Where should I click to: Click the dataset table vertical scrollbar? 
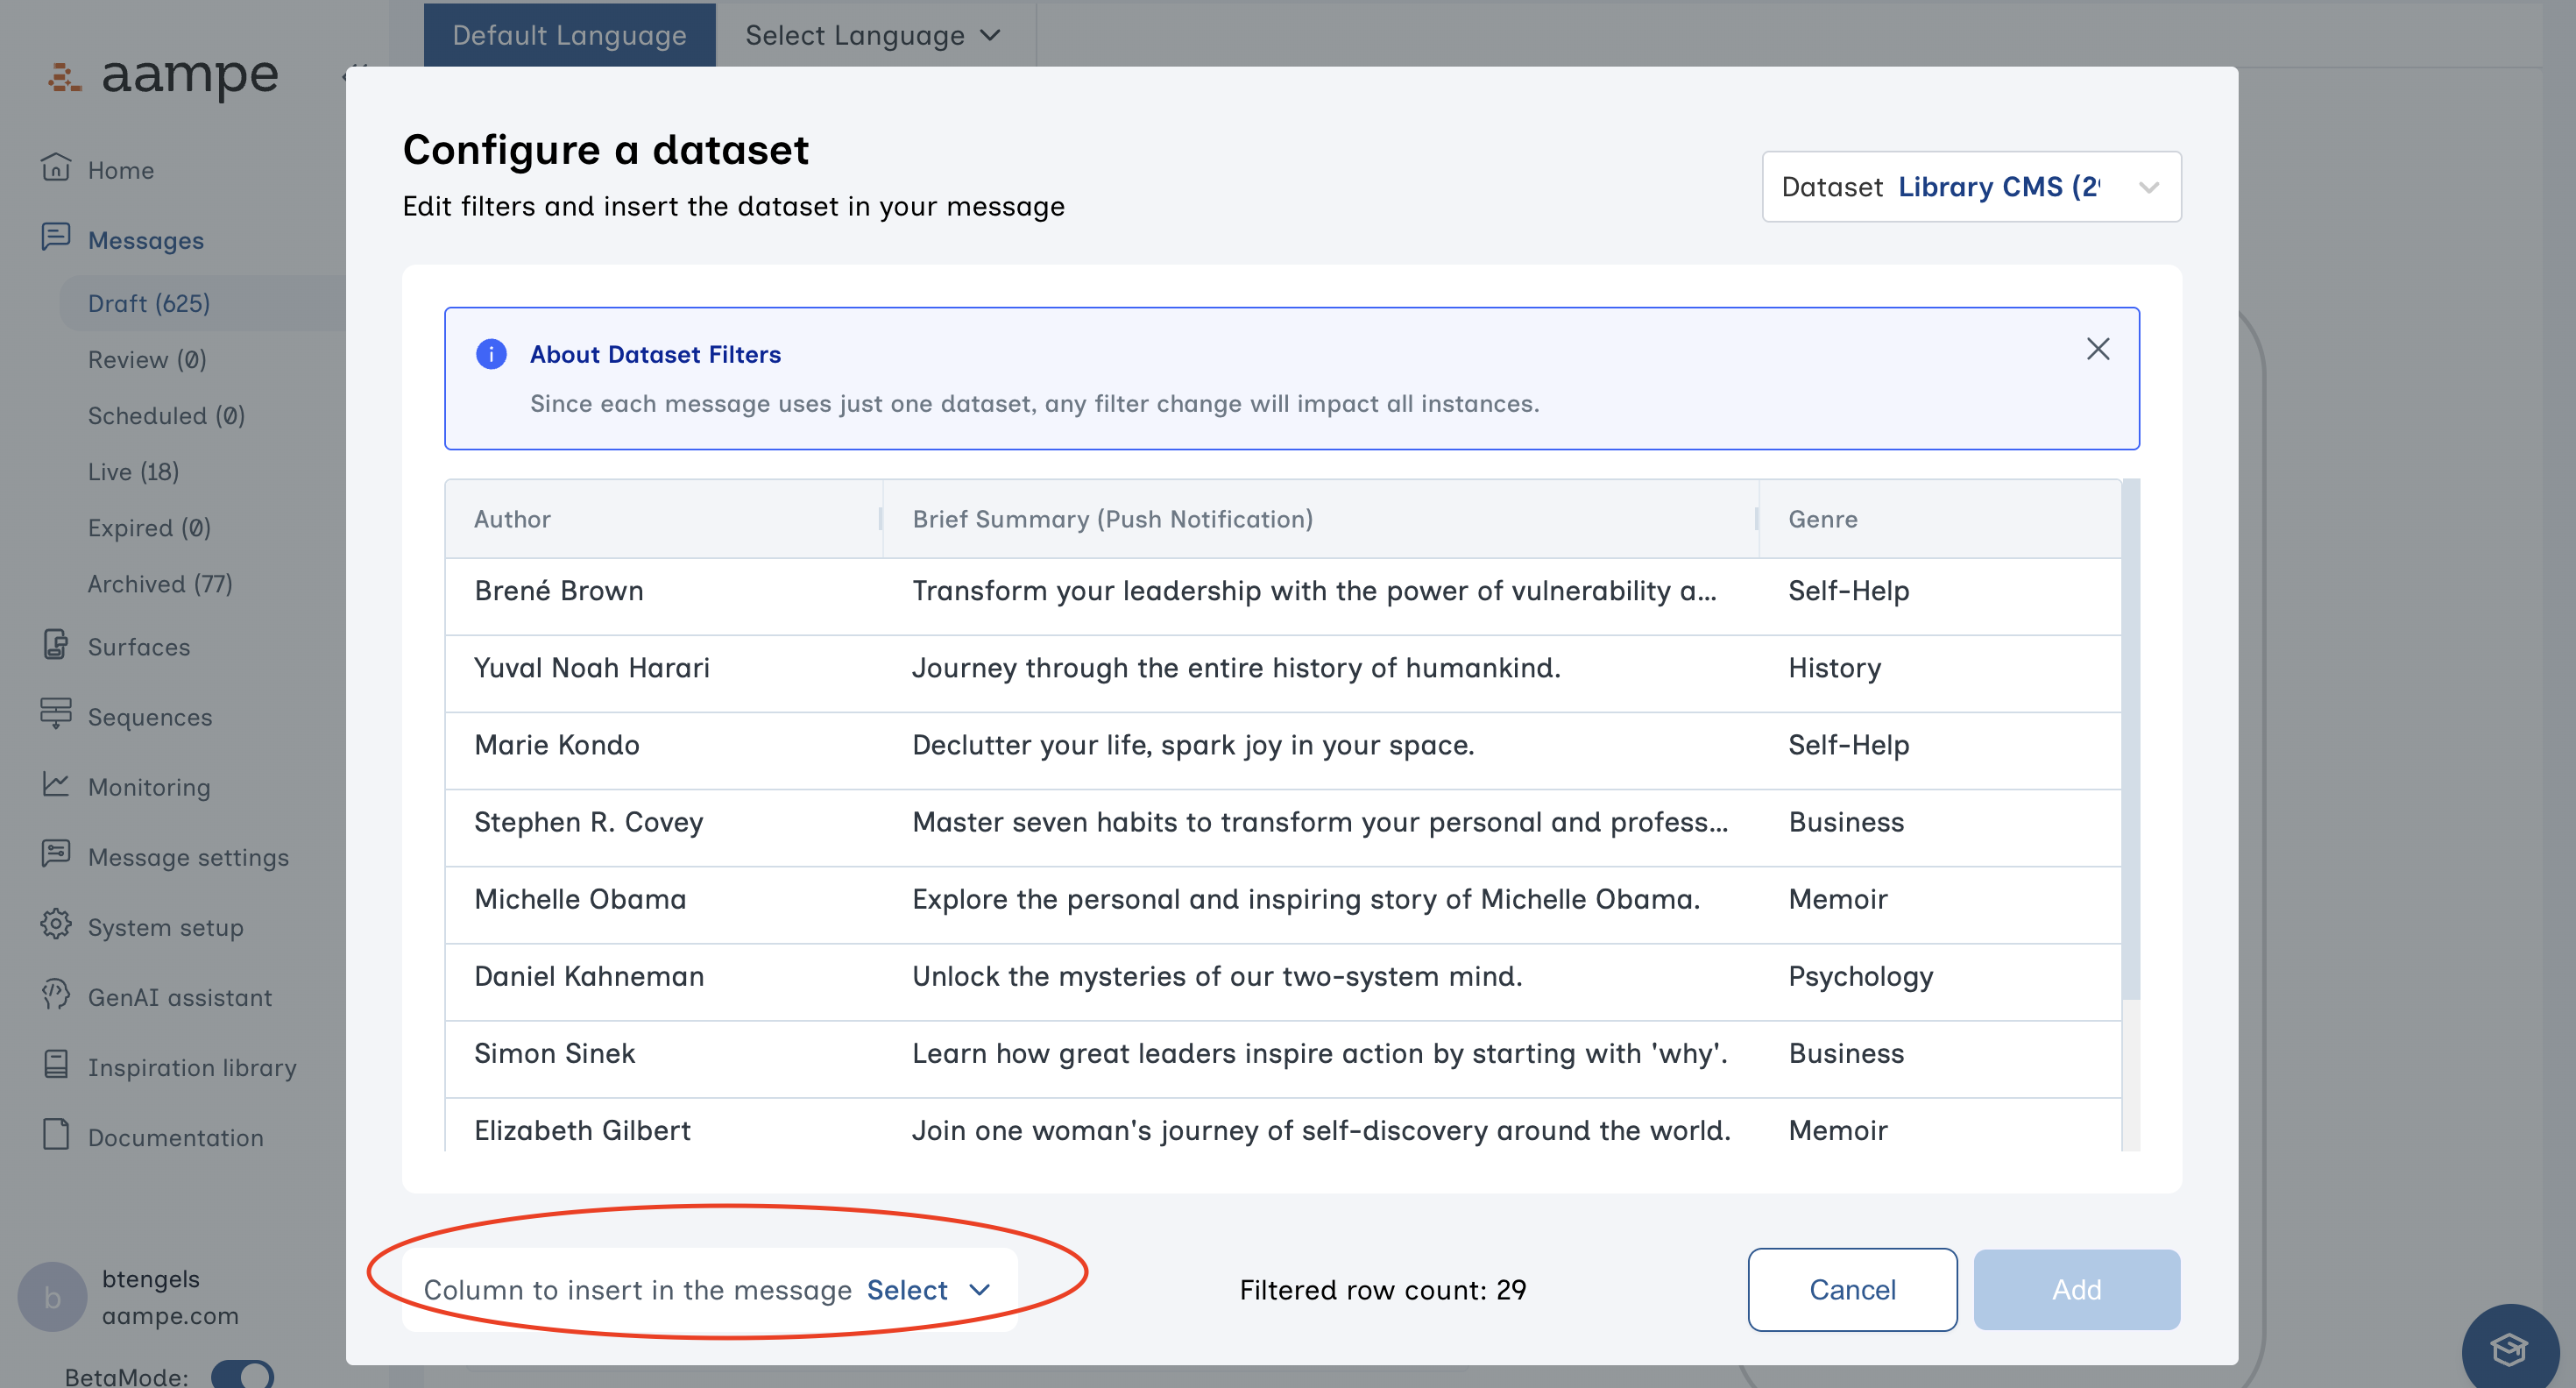pyautogui.click(x=2131, y=740)
